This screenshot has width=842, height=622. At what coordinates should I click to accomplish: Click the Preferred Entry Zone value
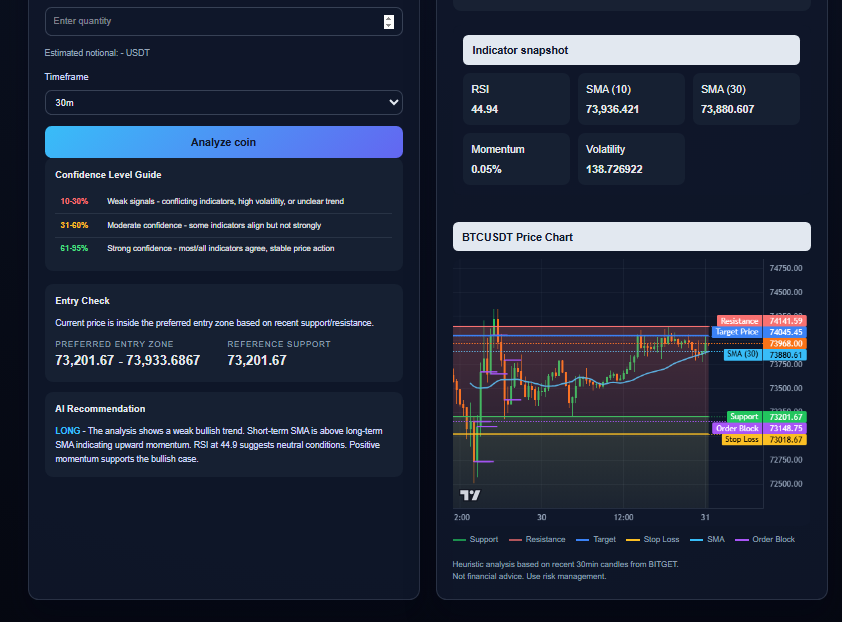click(127, 360)
